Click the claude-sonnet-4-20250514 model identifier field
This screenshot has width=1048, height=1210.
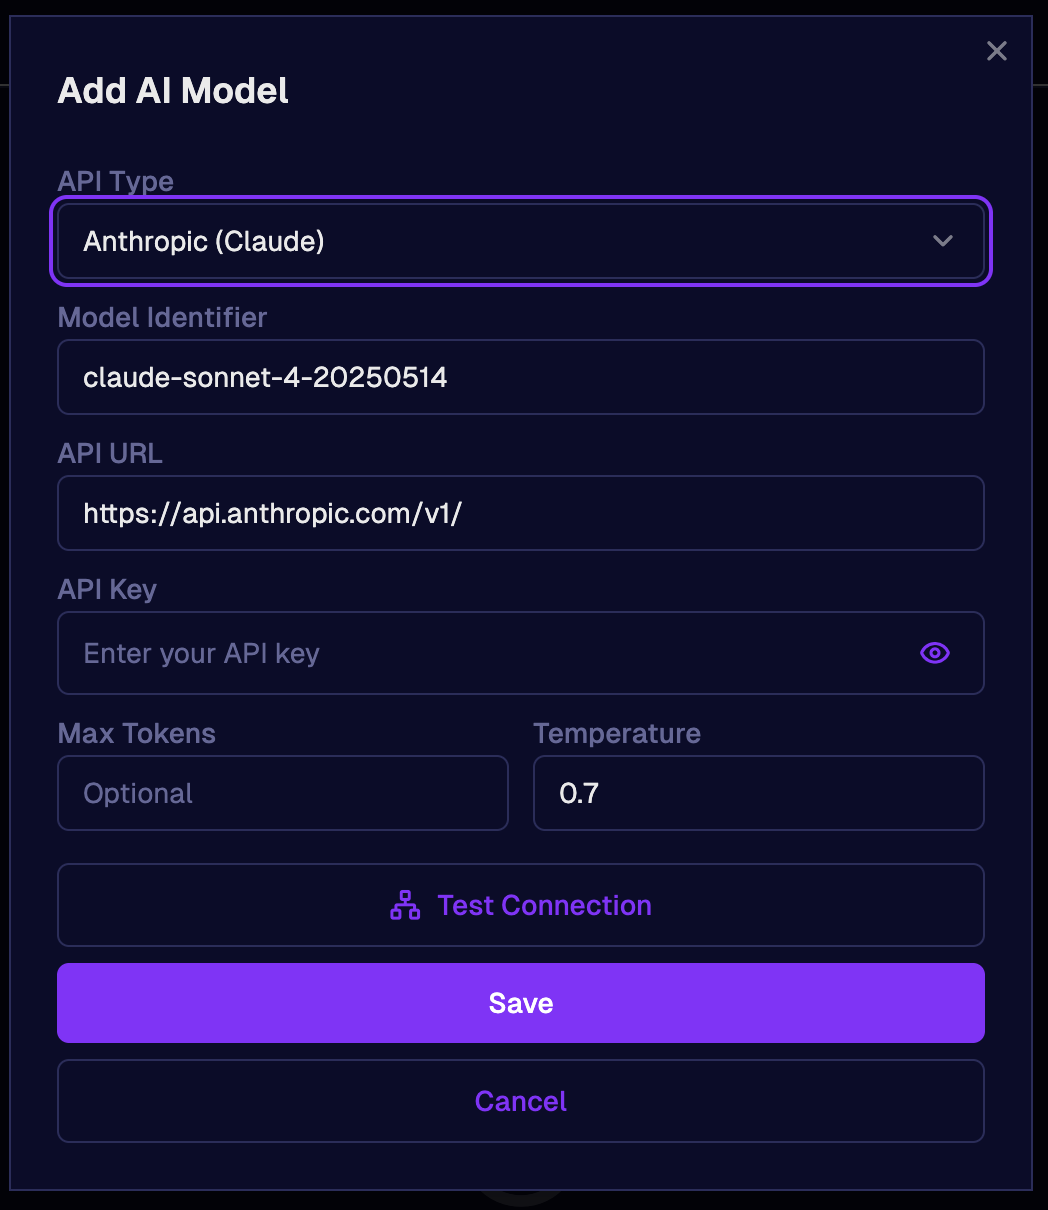(x=521, y=377)
